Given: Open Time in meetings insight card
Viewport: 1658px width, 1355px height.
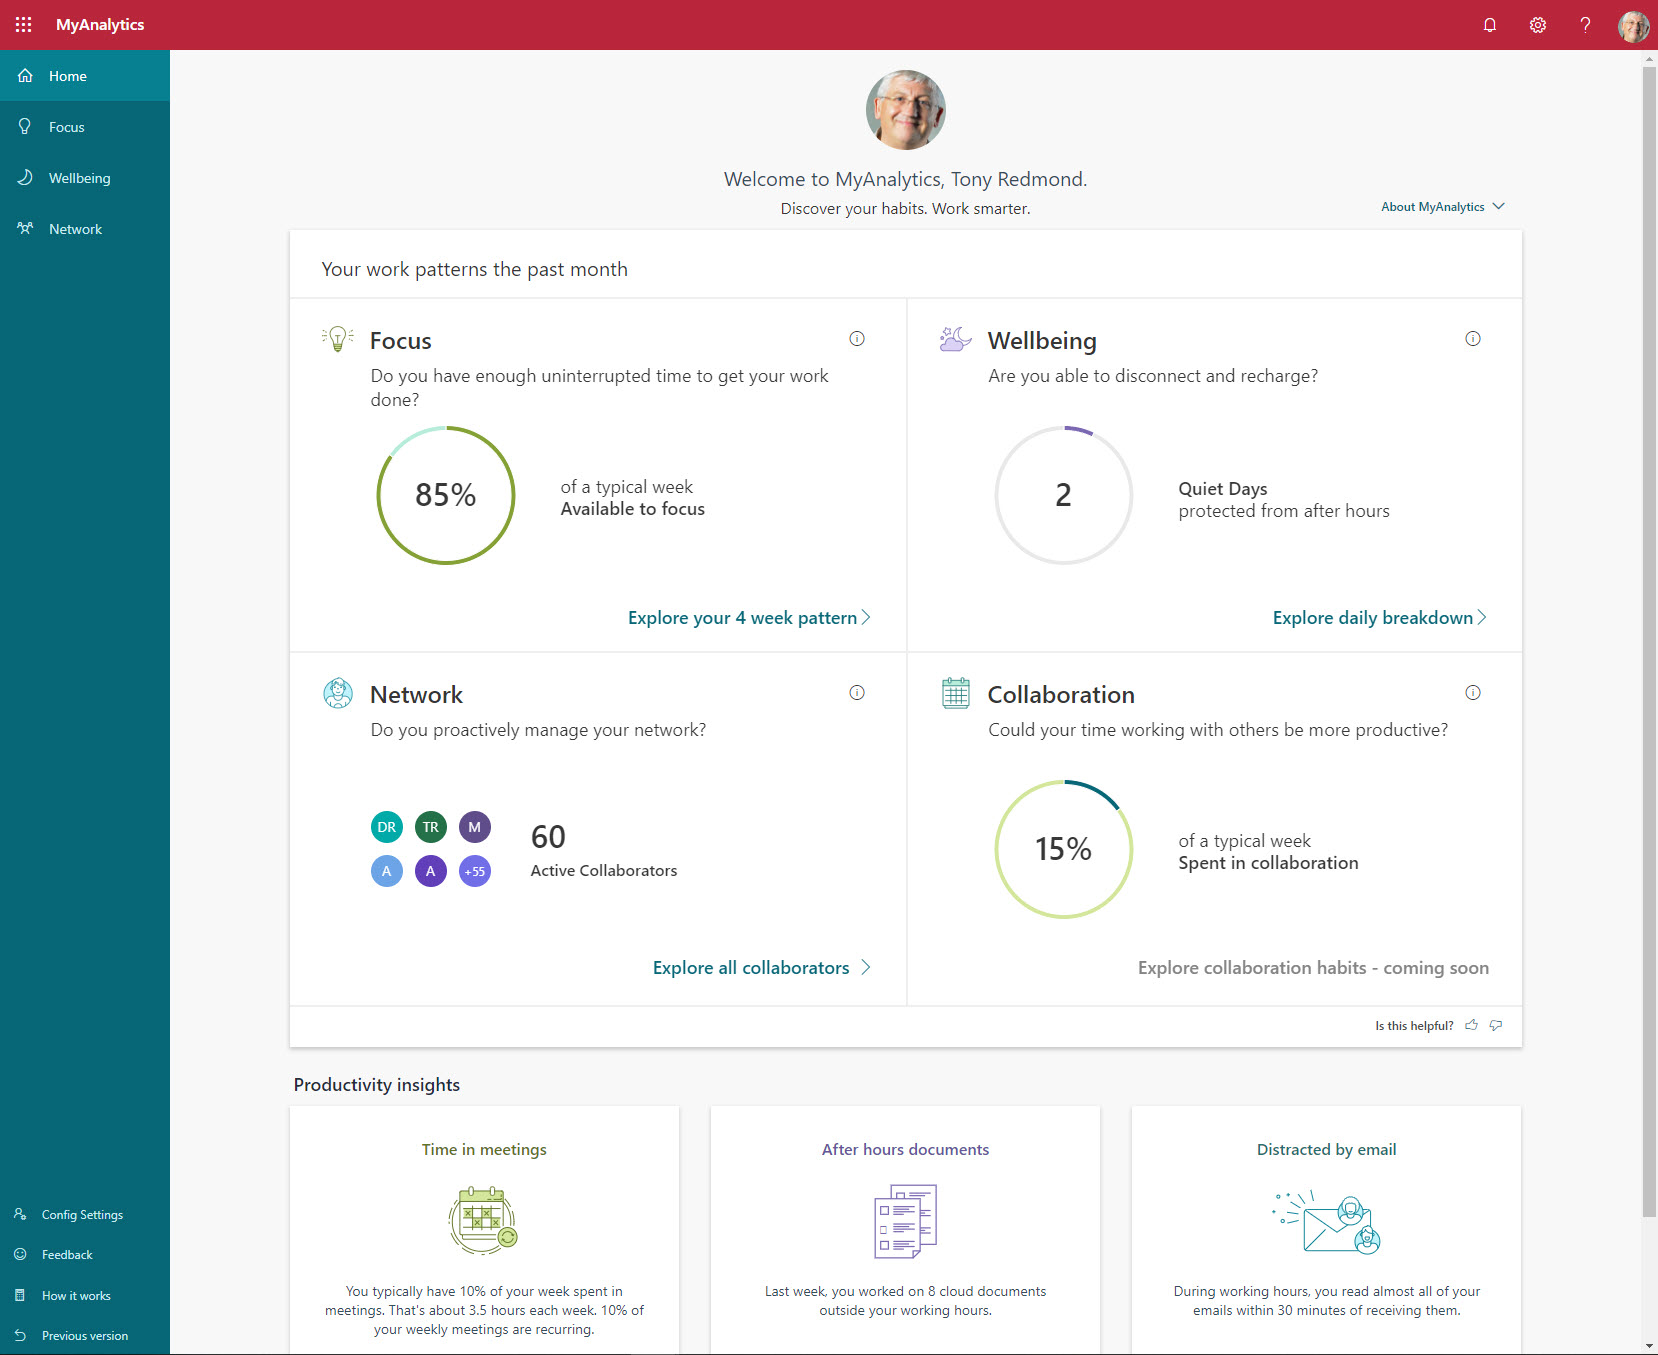Looking at the screenshot, I should 484,1230.
